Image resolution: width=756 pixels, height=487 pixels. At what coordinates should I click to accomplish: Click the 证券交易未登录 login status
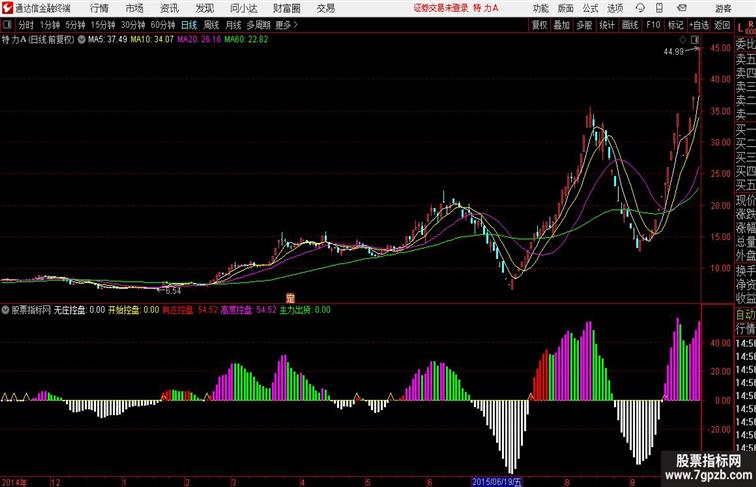[x=441, y=8]
